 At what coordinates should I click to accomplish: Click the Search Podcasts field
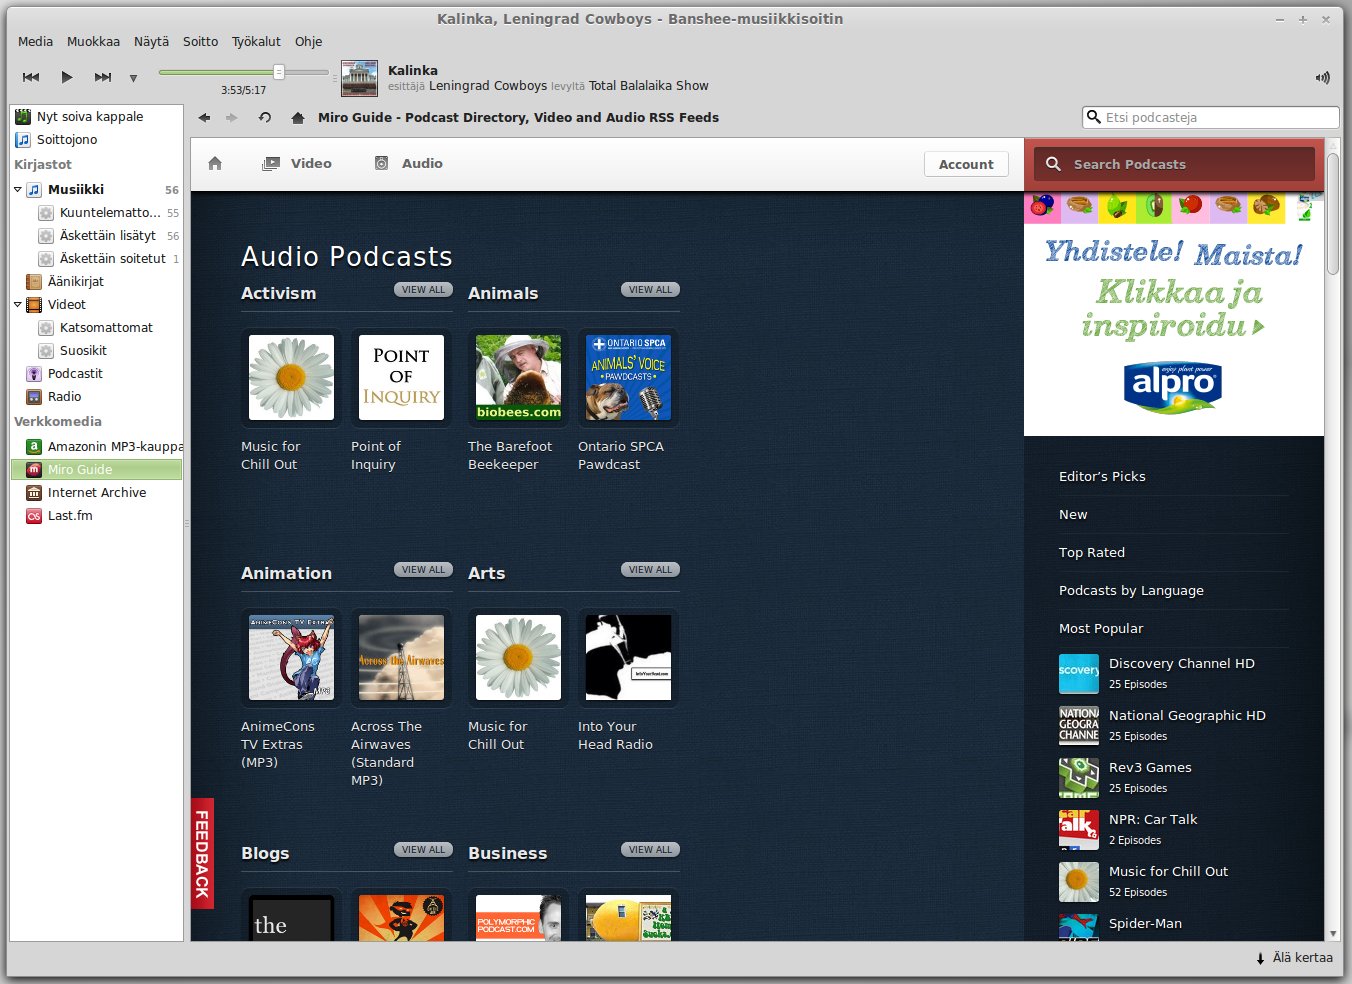(x=1174, y=164)
